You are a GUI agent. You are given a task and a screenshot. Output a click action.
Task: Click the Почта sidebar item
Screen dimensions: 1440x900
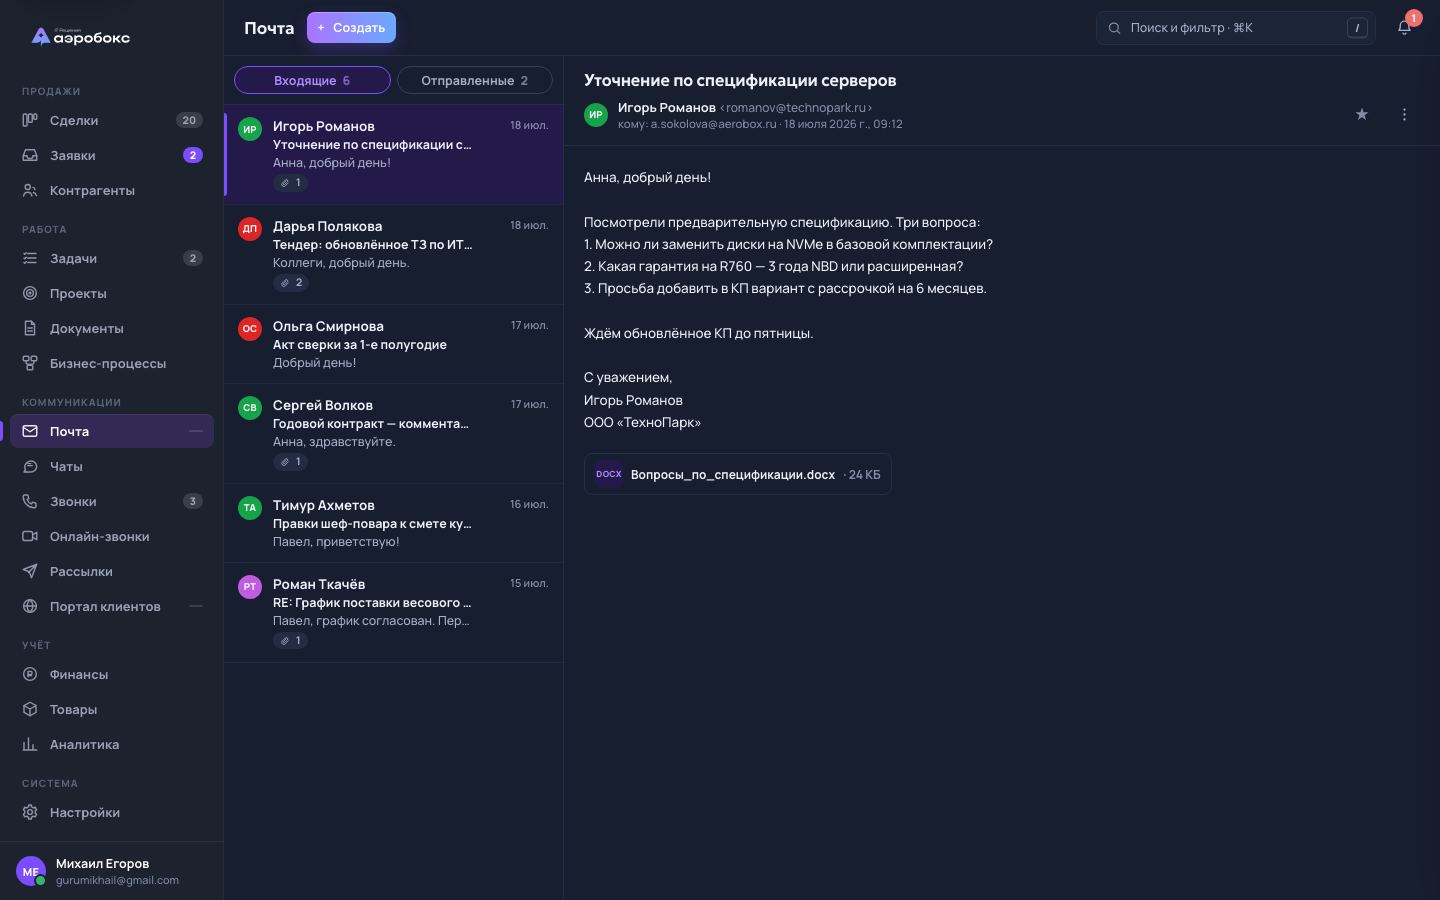(x=112, y=431)
